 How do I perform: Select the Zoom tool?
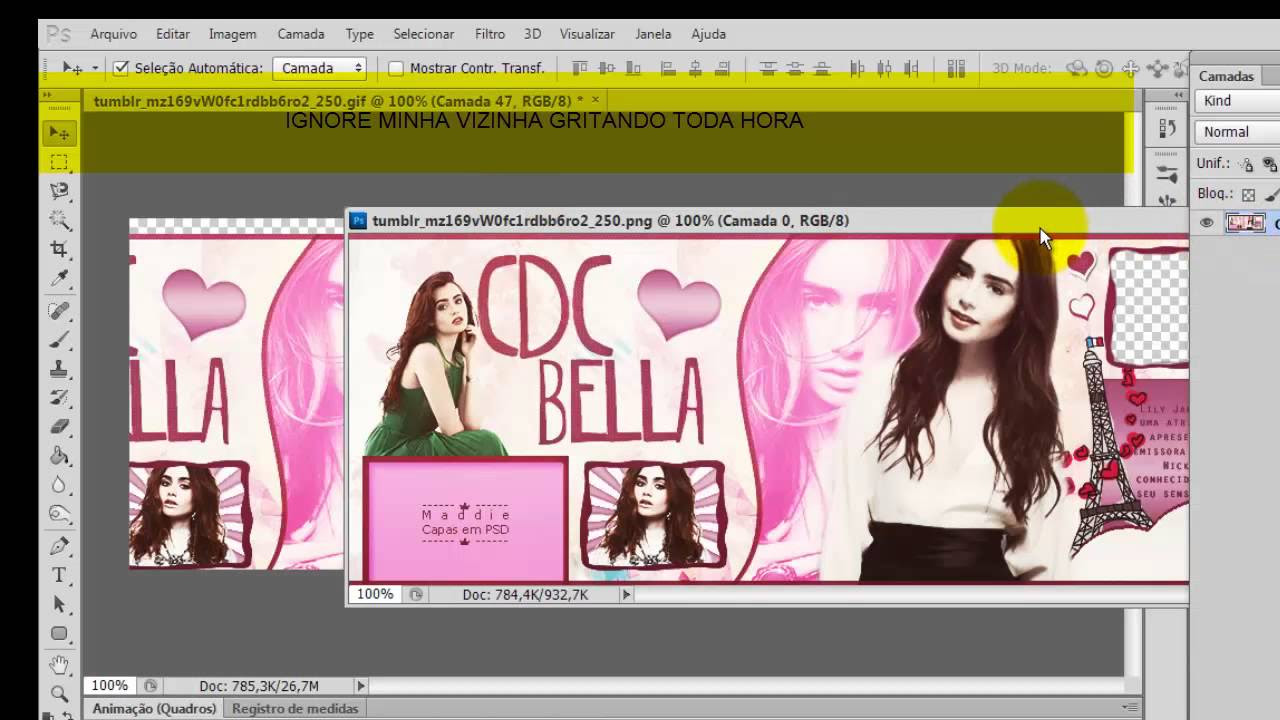click(59, 693)
